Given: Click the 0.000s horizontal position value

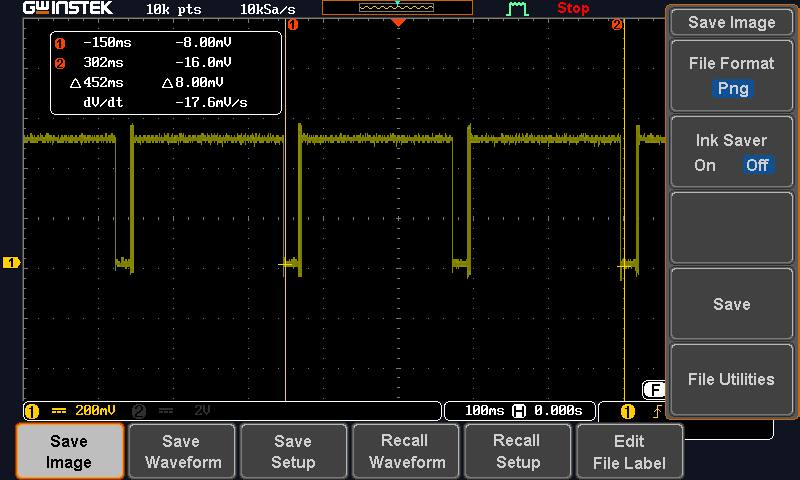Looking at the screenshot, I should 558,411.
